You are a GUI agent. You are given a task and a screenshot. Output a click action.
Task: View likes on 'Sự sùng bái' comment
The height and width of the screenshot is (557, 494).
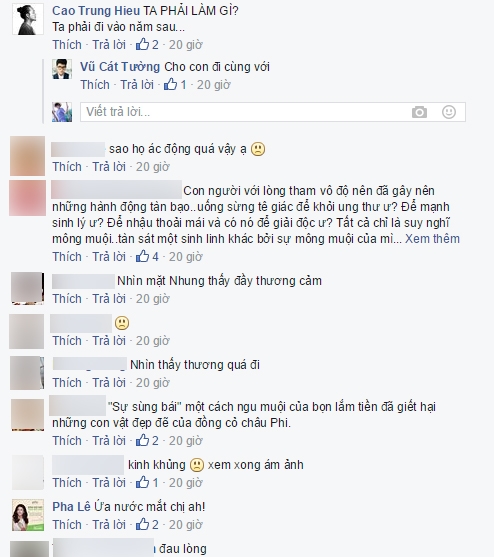coord(147,440)
